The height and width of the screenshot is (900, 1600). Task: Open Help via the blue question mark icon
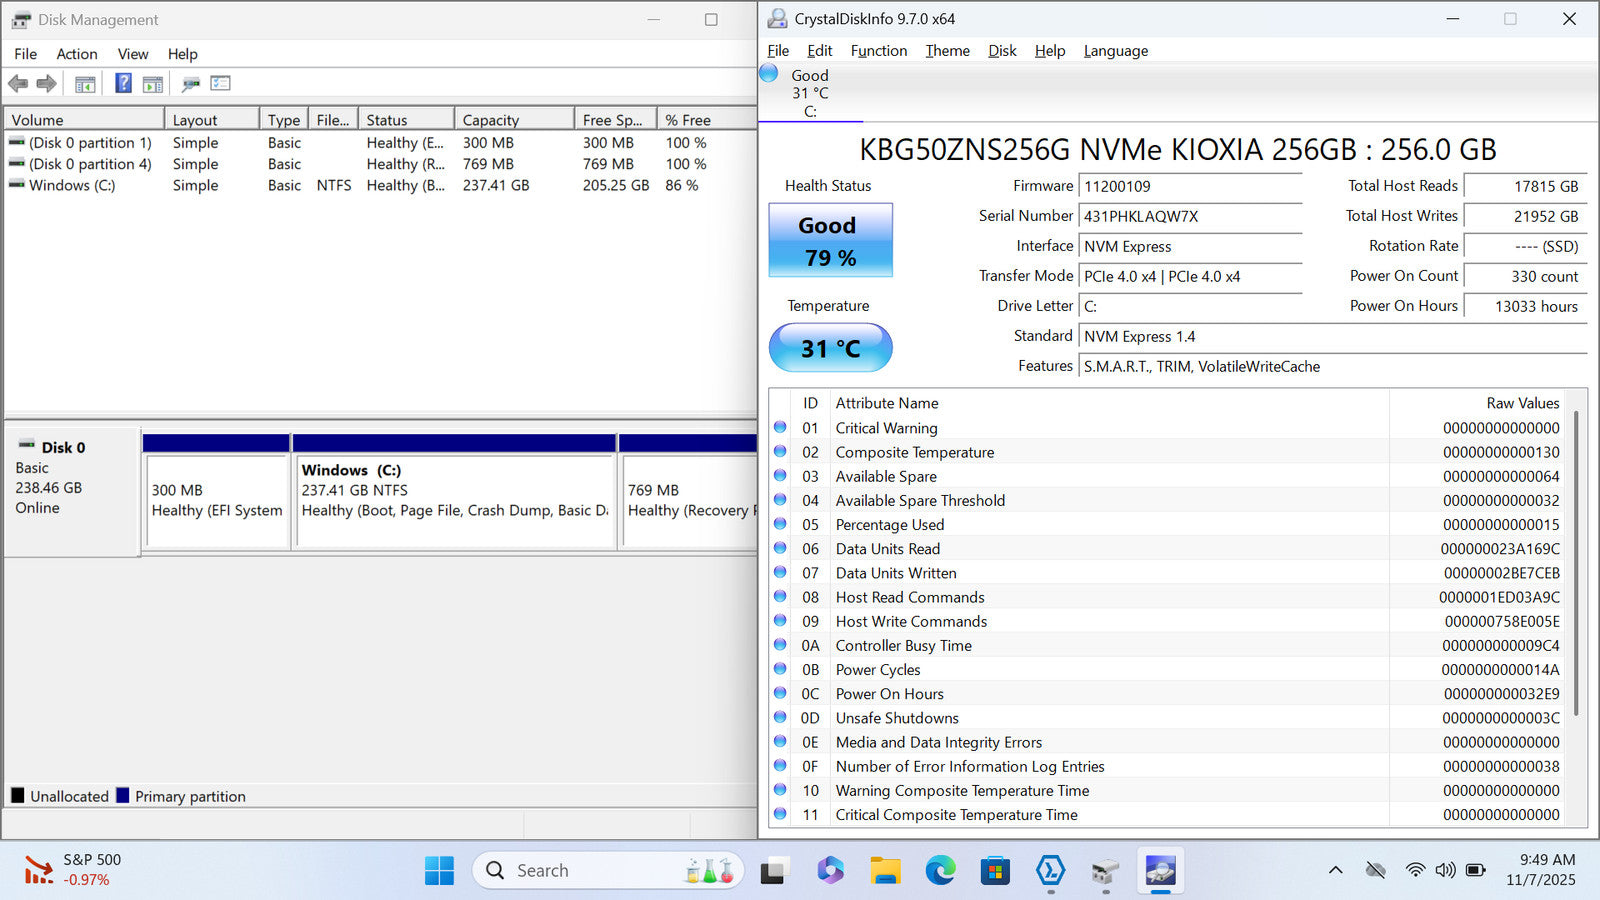(x=123, y=84)
